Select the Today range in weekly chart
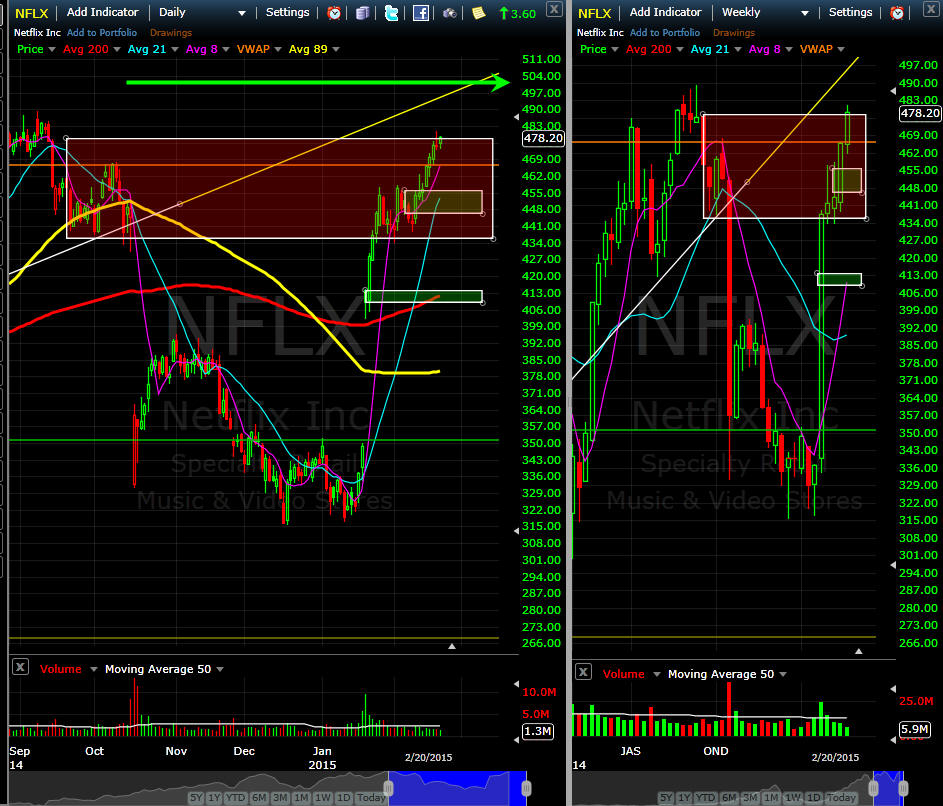Viewport: 943px width, 806px height. (x=841, y=798)
